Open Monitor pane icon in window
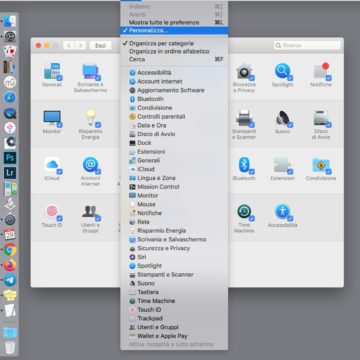The width and height of the screenshot is (360, 360). click(52, 118)
